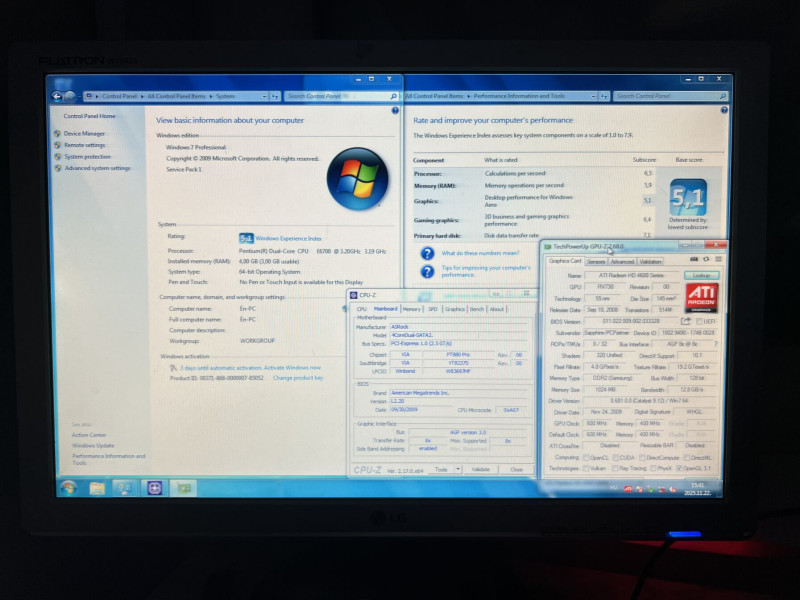Click the help icon beside 'What do these numbers mean?'
This screenshot has height=600, width=800.
428,254
